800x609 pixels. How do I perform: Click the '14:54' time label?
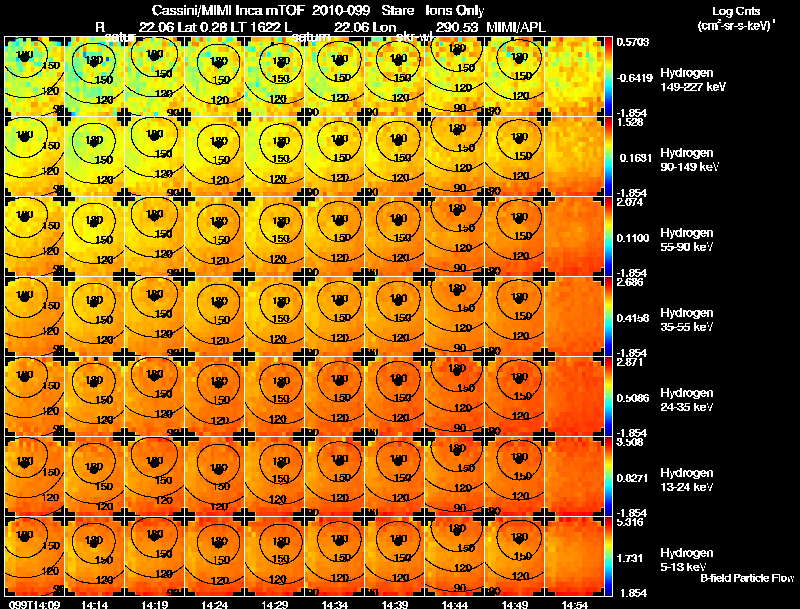coord(574,604)
